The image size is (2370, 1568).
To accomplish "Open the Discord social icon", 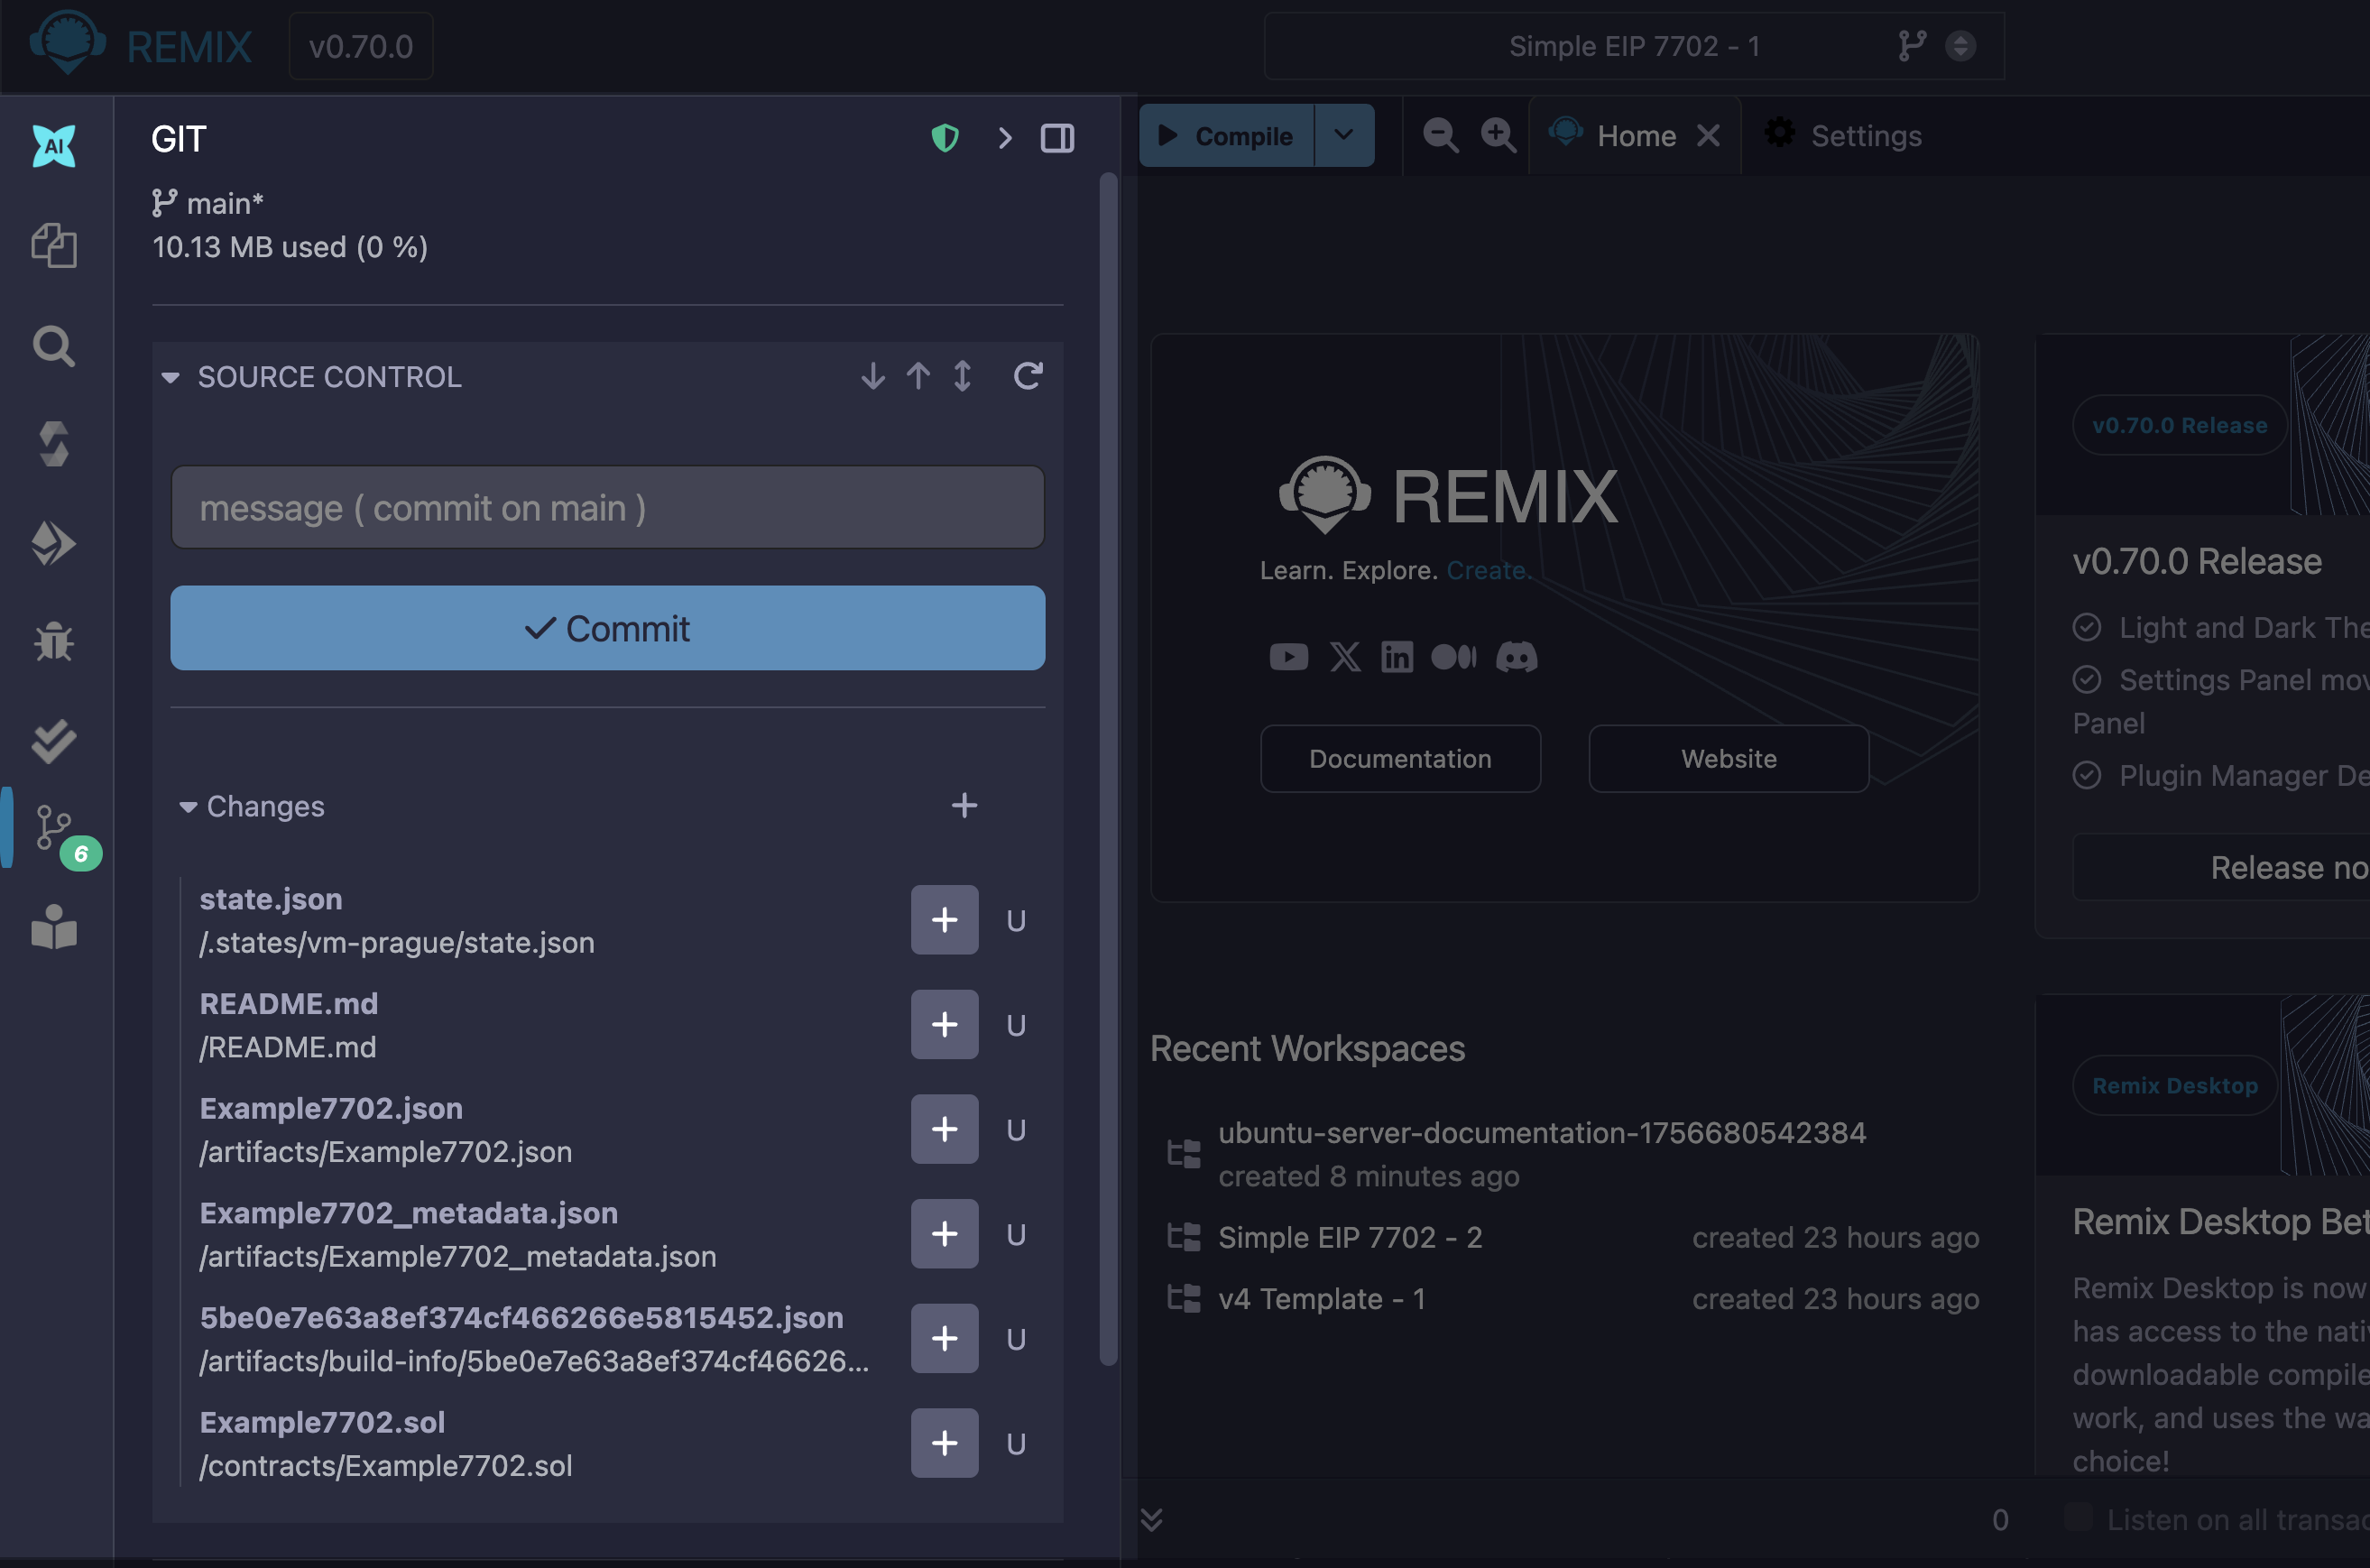I will coord(1516,657).
